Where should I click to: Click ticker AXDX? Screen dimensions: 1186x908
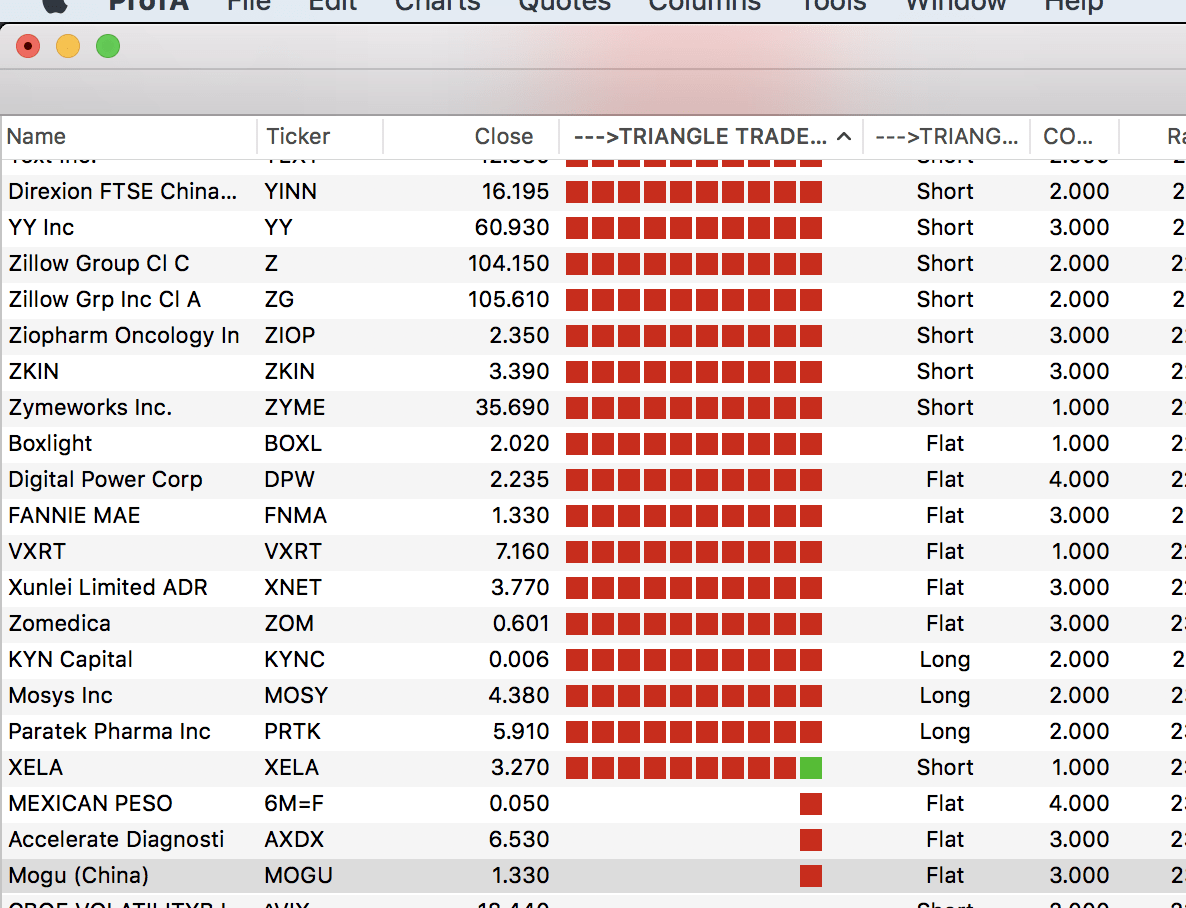coord(293,840)
